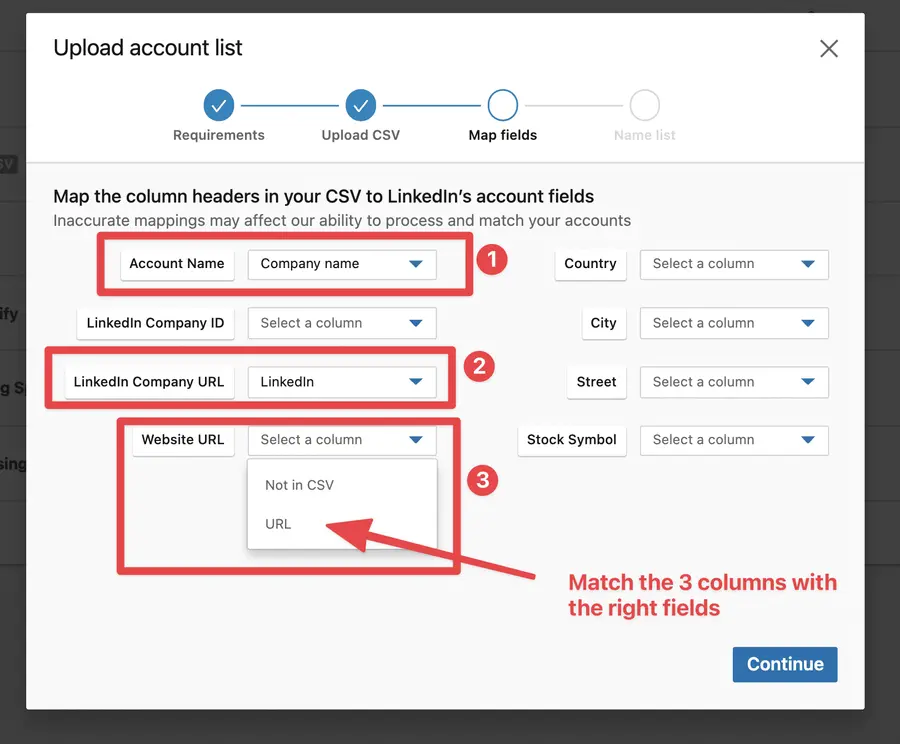Close the Upload account list dialog
This screenshot has height=744, width=900.
click(x=828, y=48)
